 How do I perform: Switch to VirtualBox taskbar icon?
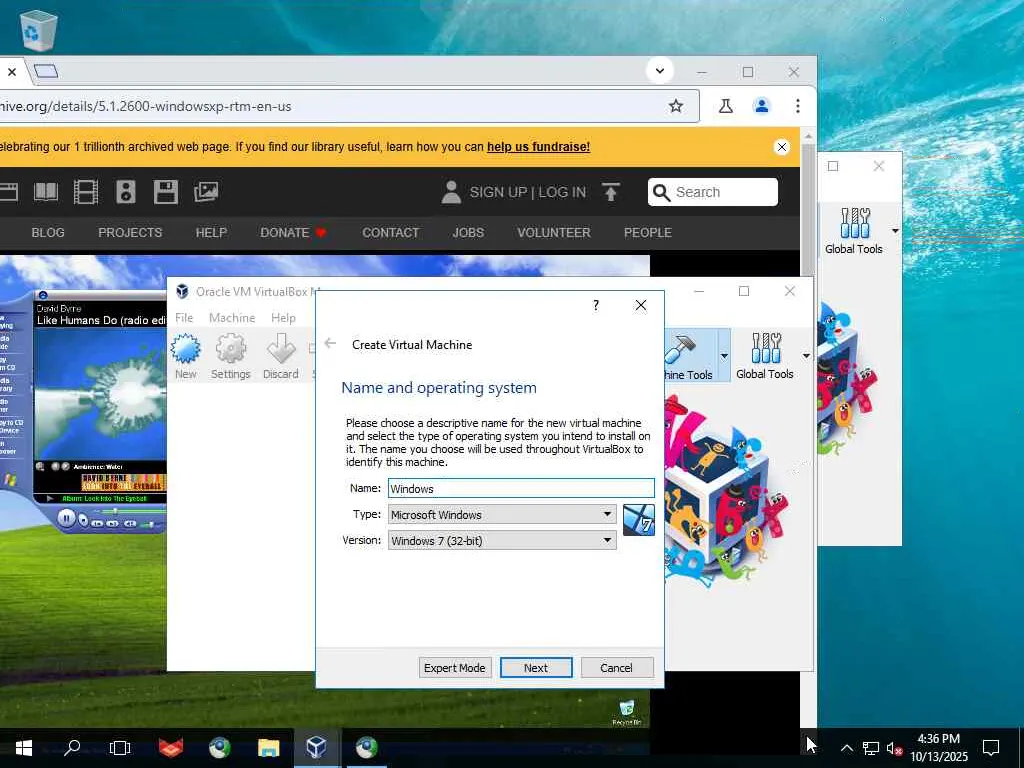click(317, 748)
